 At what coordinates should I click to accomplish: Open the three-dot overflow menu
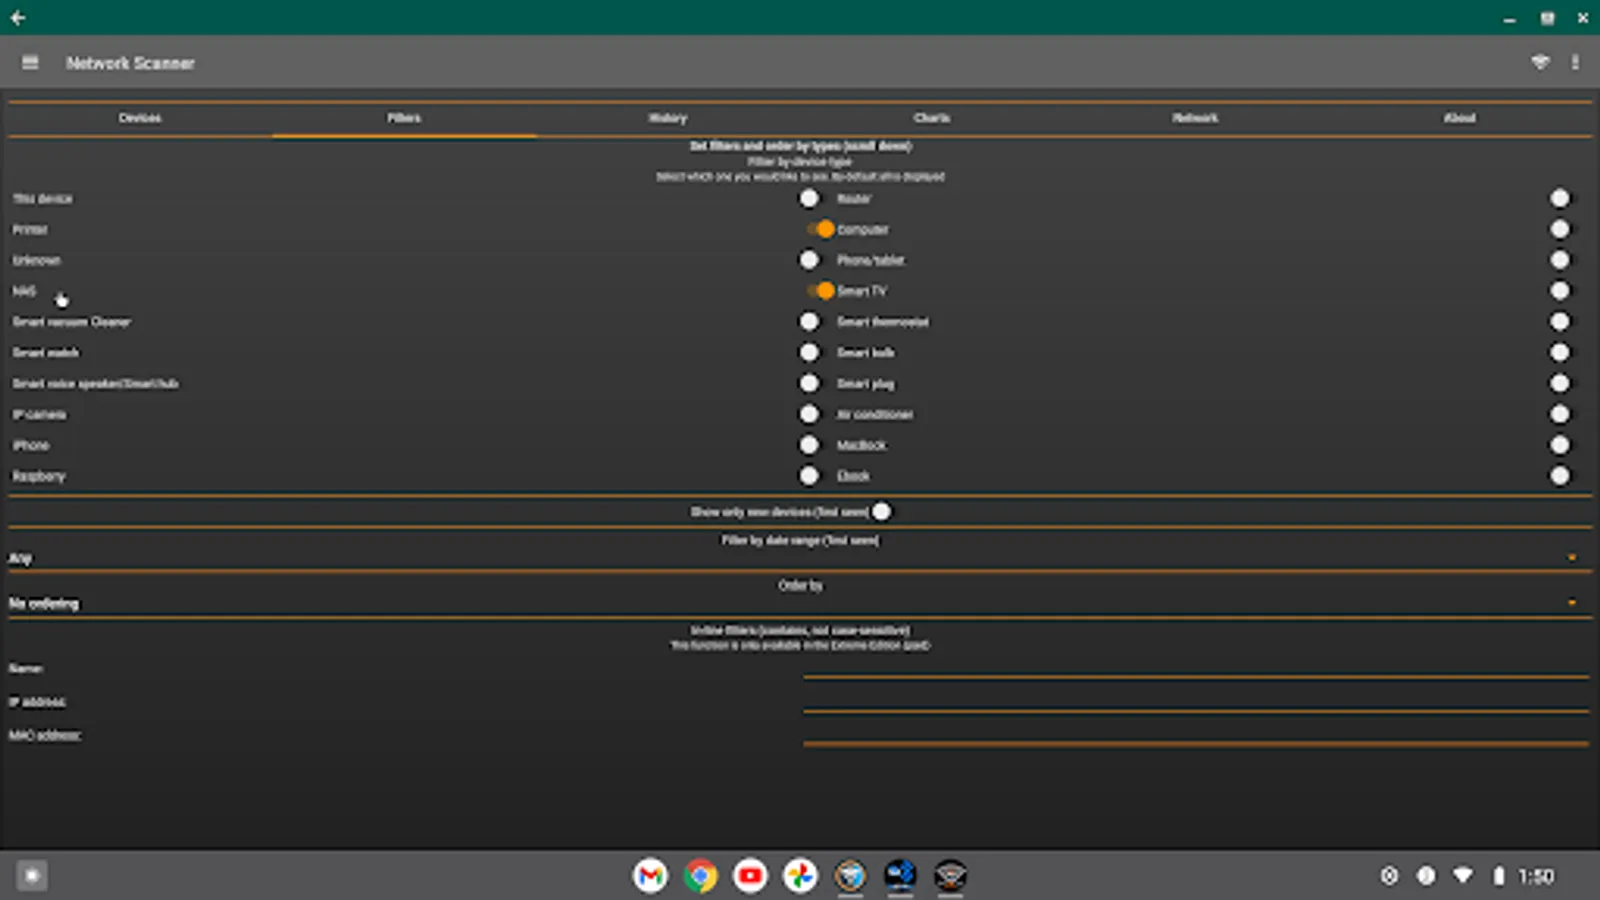(x=1575, y=62)
